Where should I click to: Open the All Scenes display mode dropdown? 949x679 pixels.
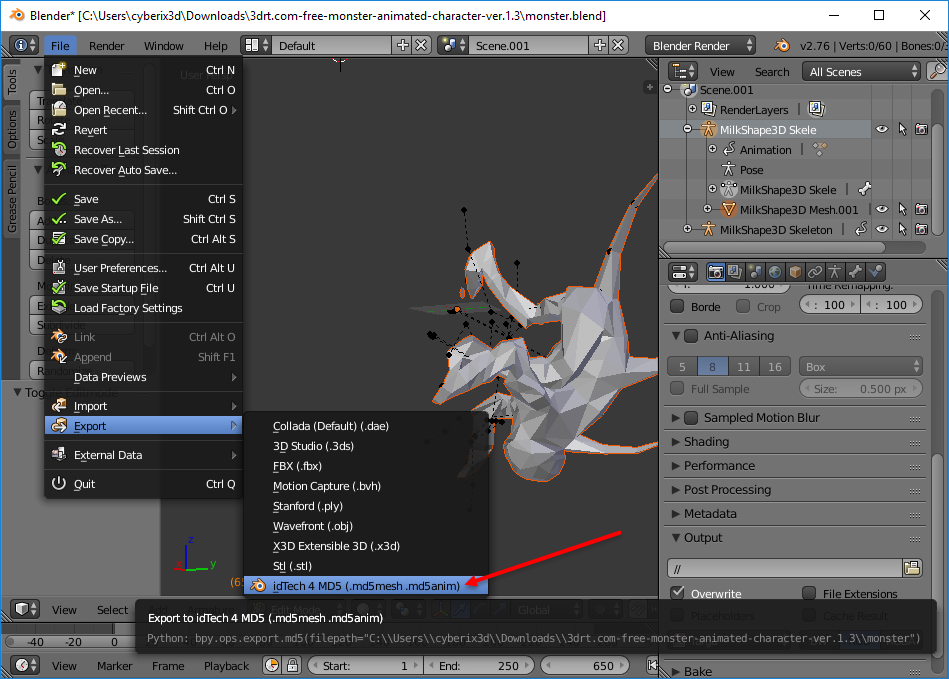[862, 71]
